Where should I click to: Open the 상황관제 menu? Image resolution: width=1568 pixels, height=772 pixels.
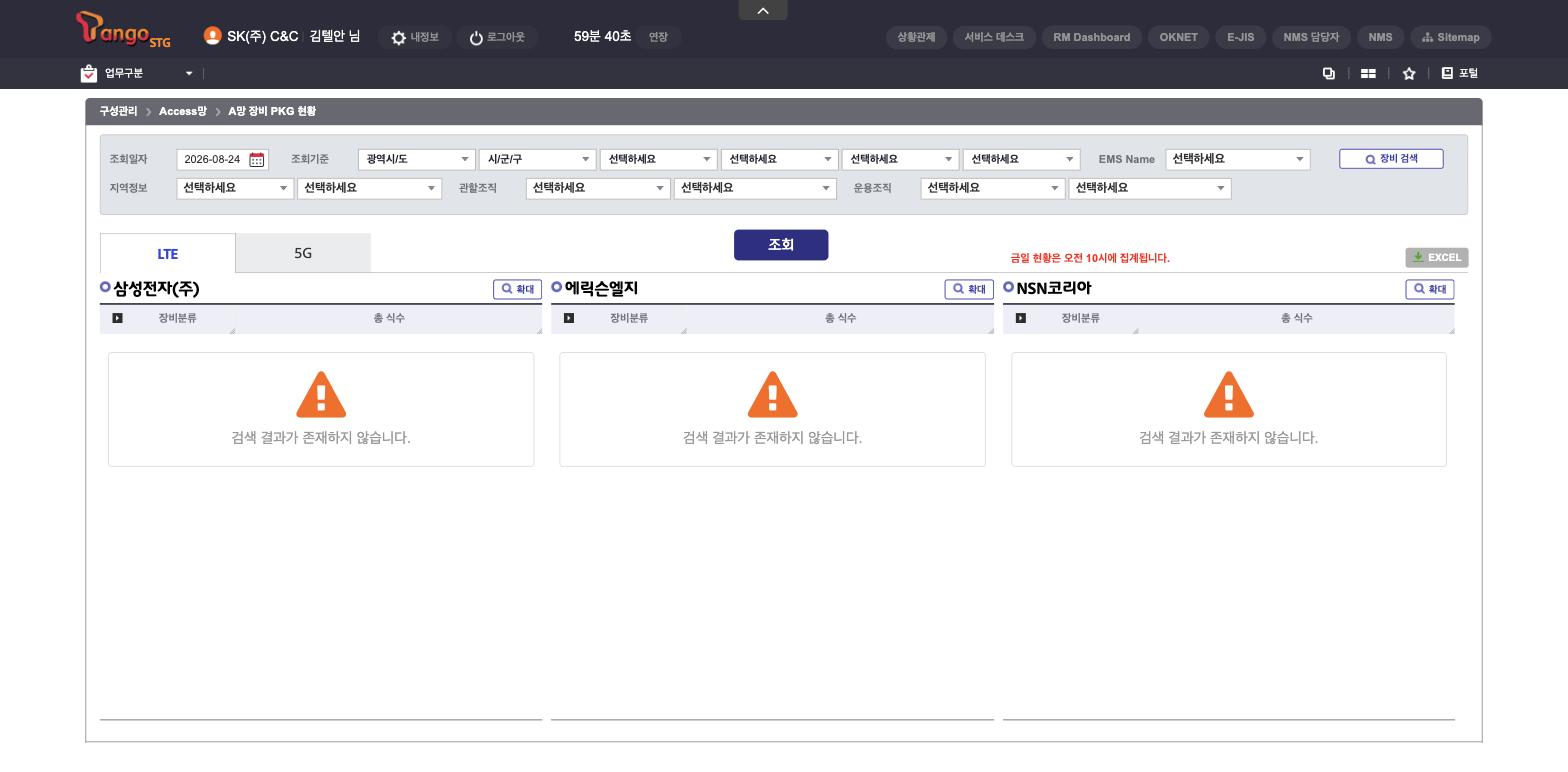tap(916, 37)
